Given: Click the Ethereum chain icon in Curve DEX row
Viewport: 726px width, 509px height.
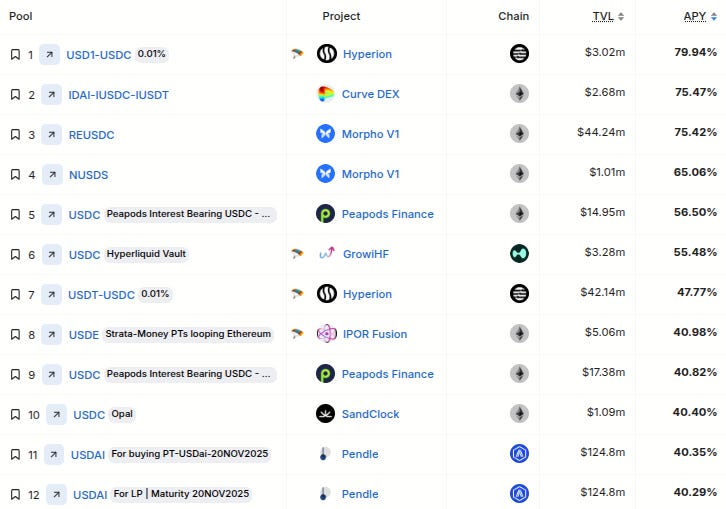Looking at the screenshot, I should pyautogui.click(x=519, y=94).
